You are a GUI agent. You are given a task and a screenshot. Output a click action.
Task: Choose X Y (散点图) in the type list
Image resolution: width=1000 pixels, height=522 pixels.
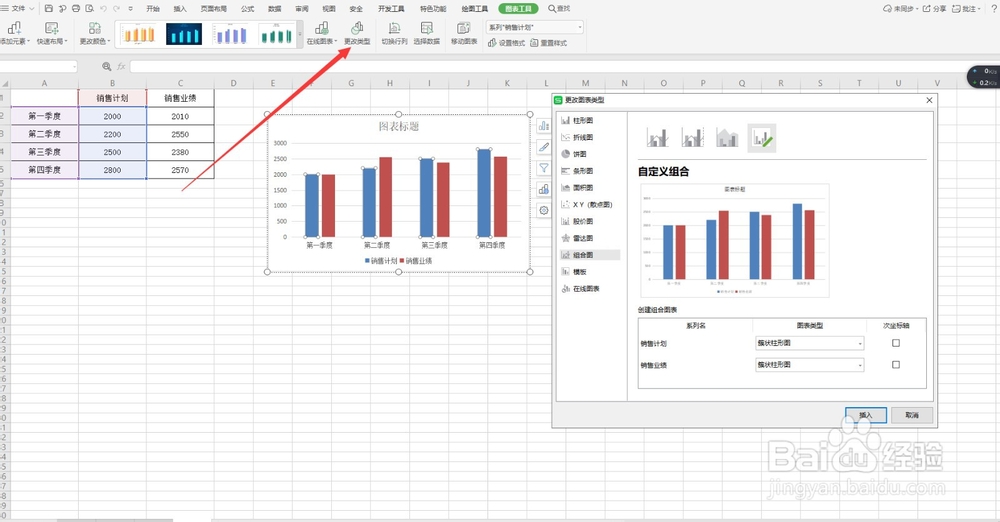587,204
